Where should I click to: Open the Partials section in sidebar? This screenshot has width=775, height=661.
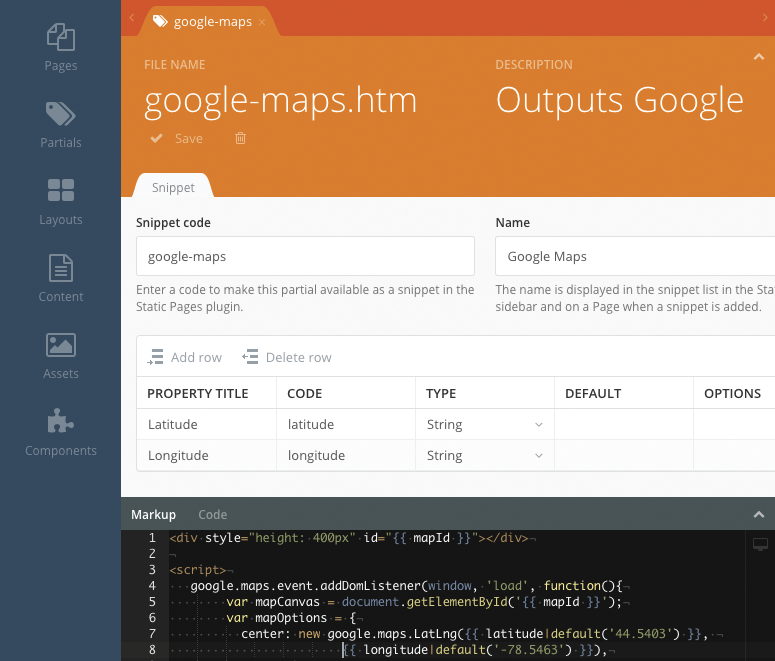tap(60, 124)
